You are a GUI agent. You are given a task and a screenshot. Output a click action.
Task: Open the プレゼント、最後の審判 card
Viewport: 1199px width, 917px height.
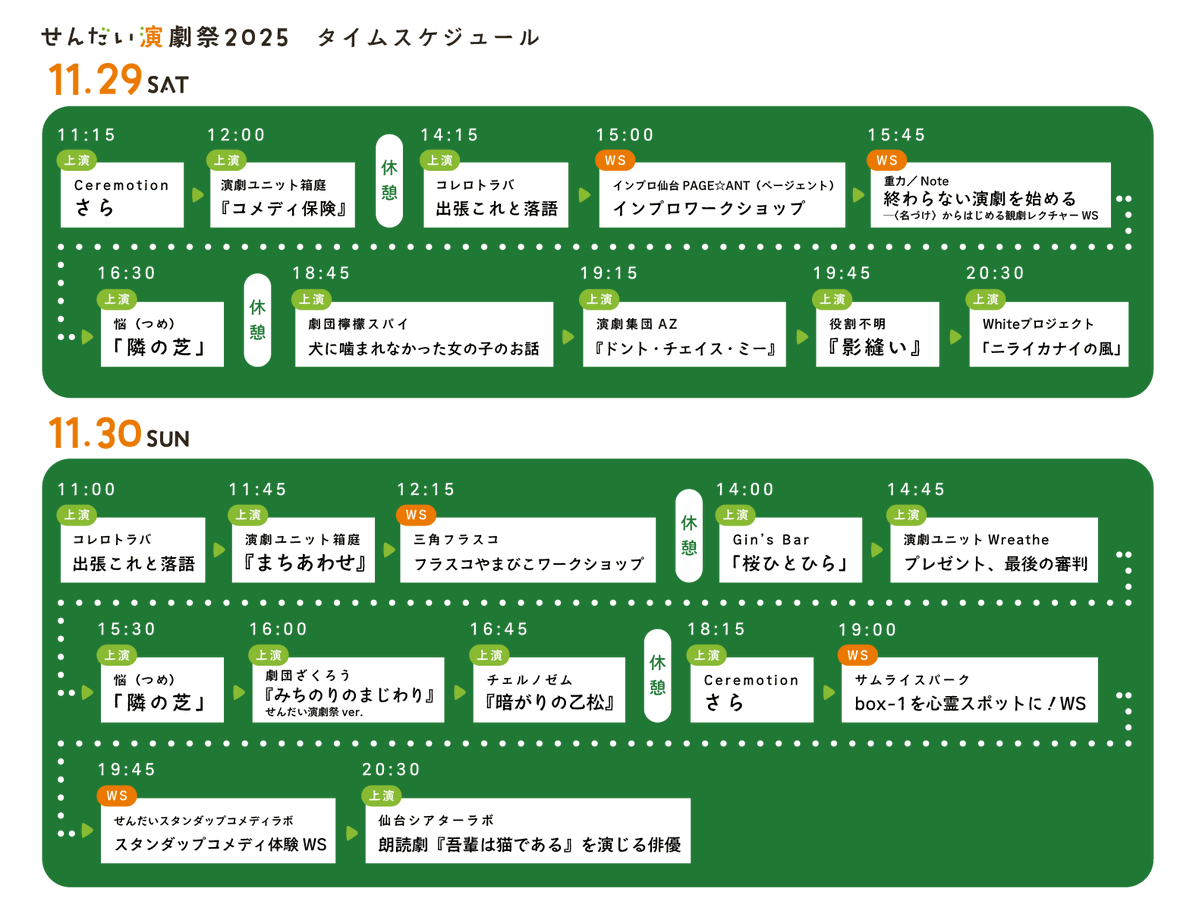[x=994, y=550]
